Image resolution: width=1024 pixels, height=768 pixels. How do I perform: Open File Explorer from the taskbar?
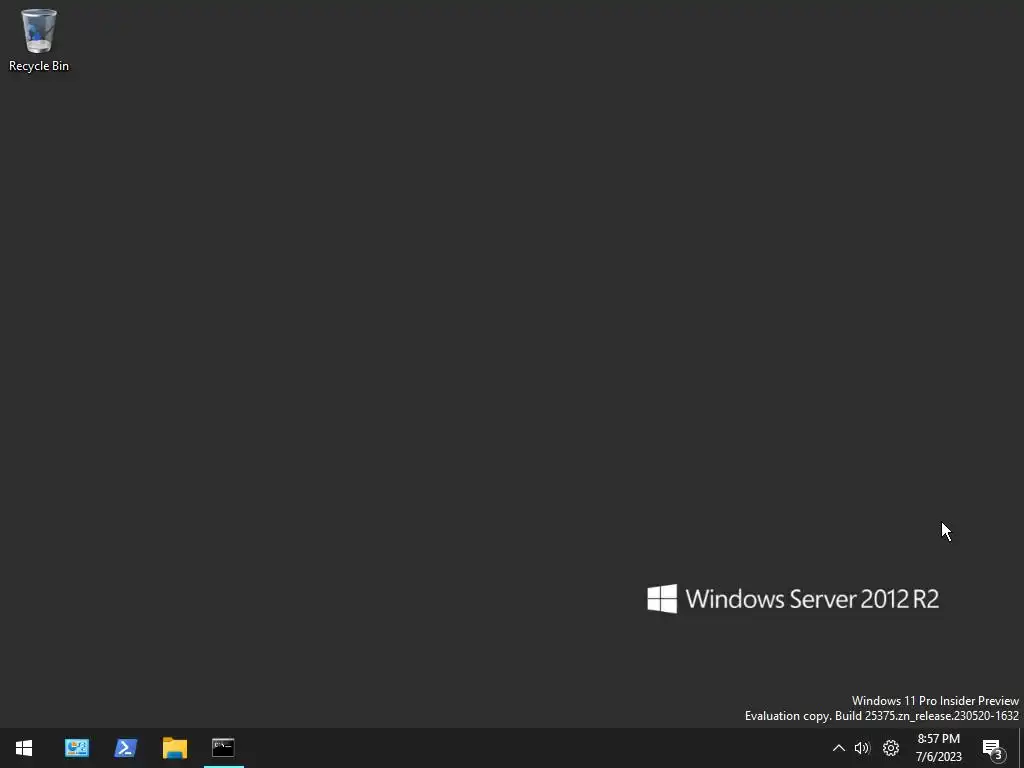(174, 748)
